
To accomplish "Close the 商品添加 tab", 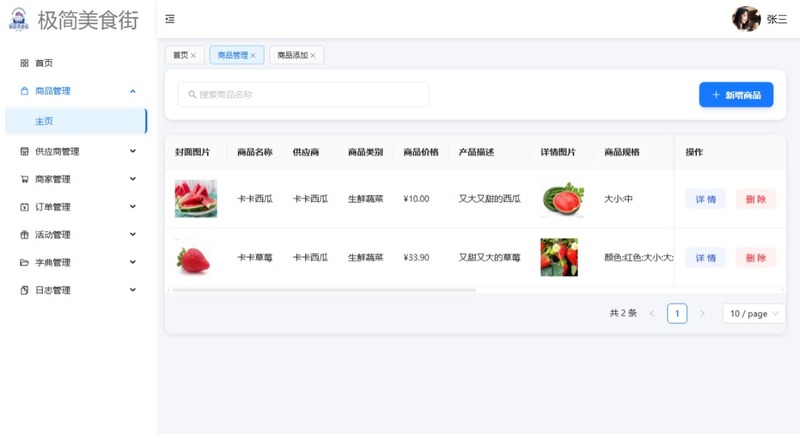I will (x=313, y=56).
